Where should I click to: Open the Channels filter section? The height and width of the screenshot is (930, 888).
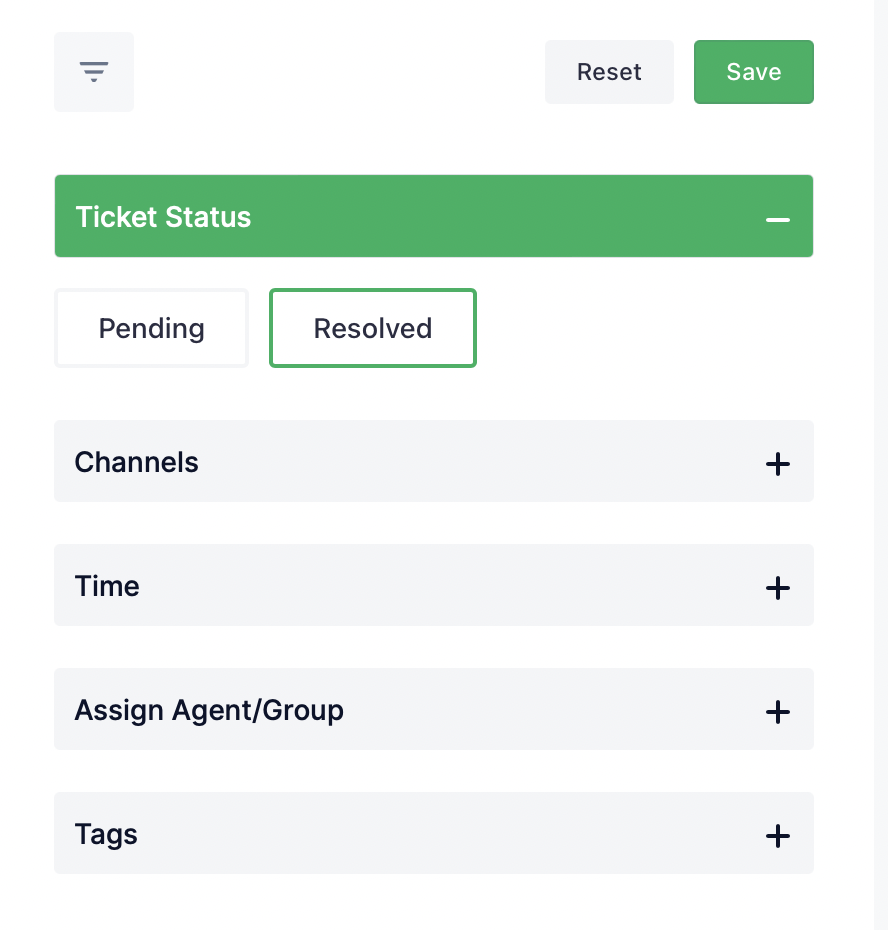click(434, 461)
